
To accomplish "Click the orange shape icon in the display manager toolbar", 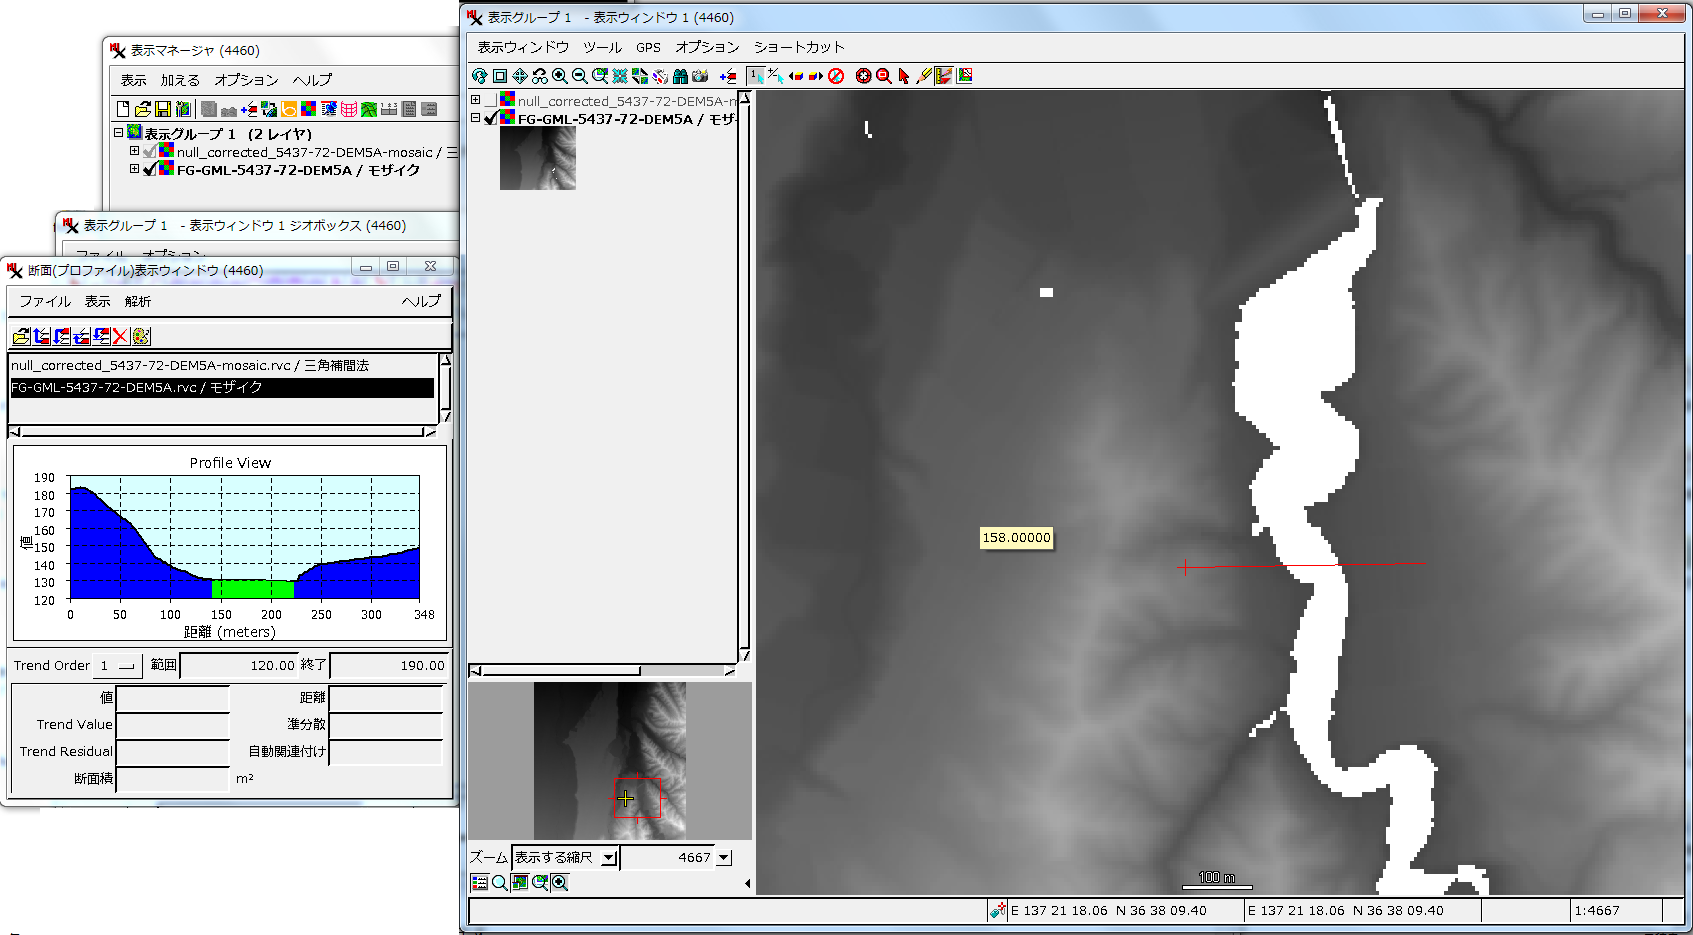I will click(x=289, y=109).
